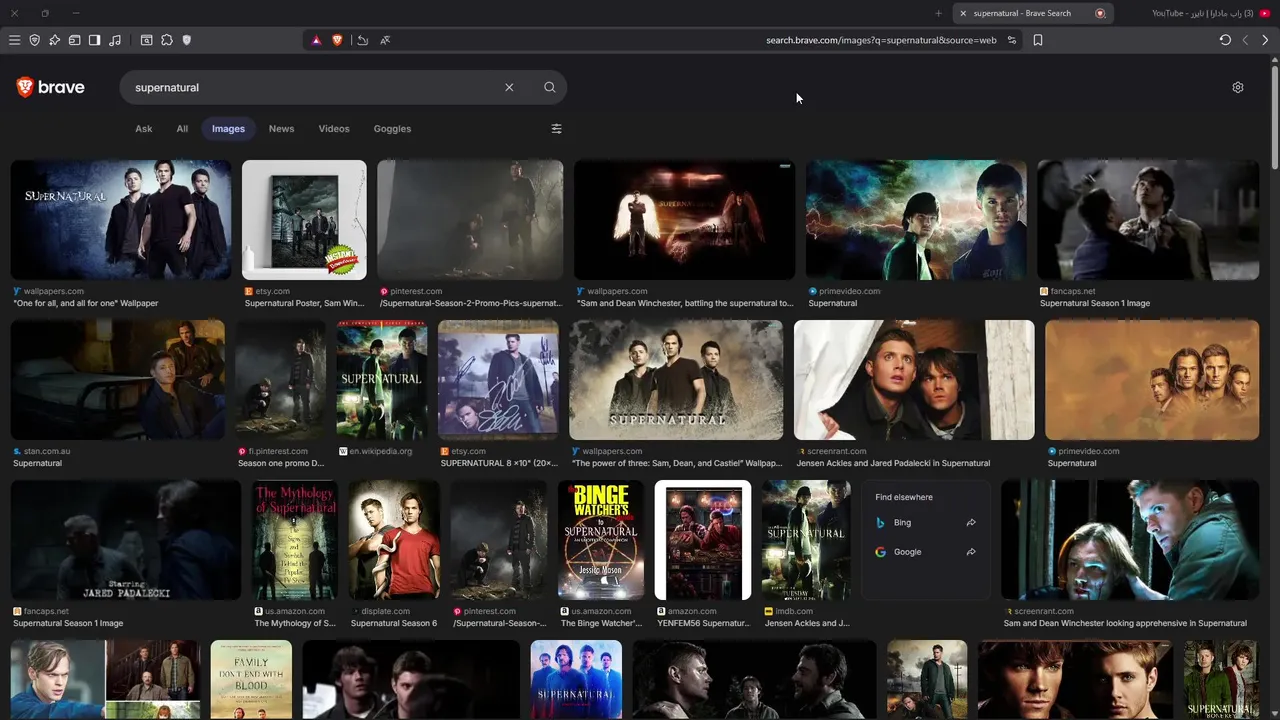
Task: Close the supernatural Brave Search tab
Action: pyautogui.click(x=963, y=13)
